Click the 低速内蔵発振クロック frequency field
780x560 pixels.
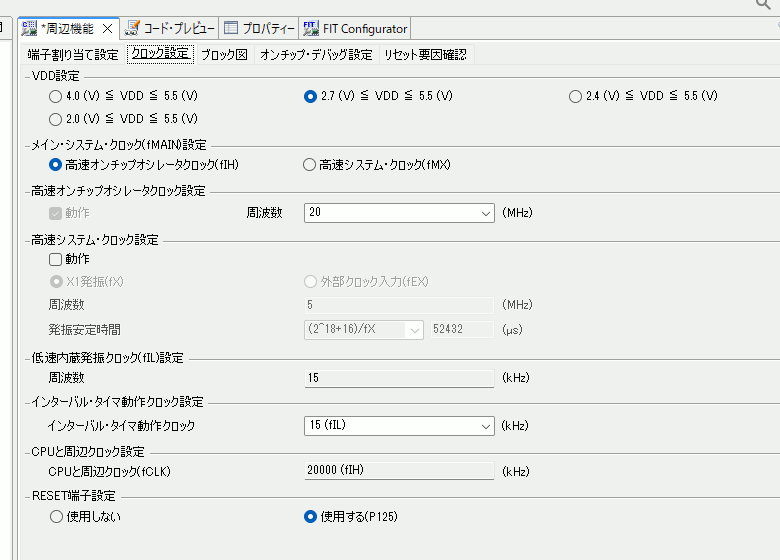pos(398,378)
